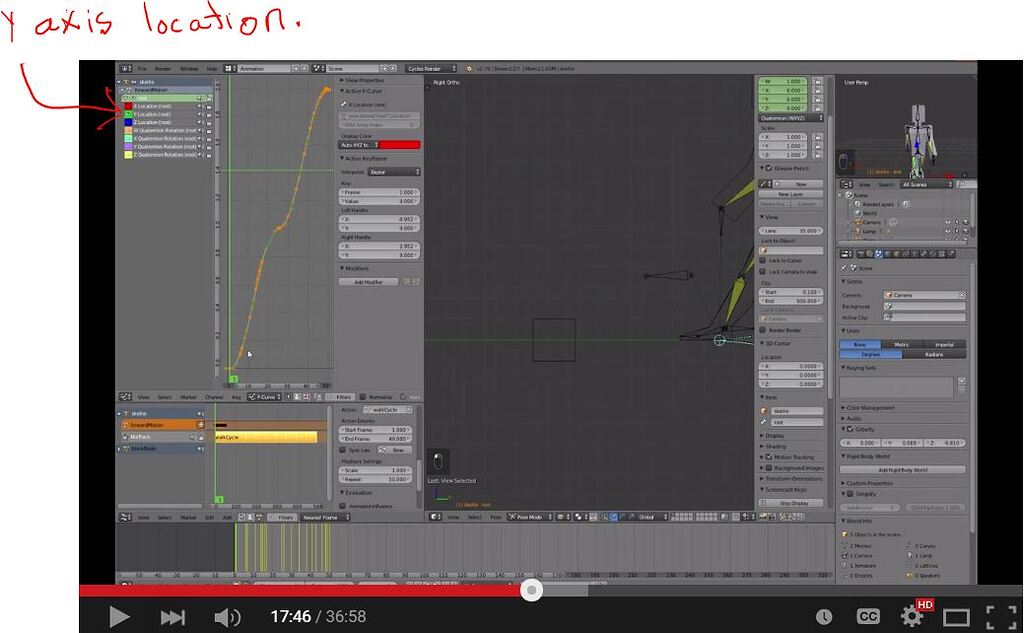Click the red X Location channel swatch
The width and height of the screenshot is (1024, 633).
129,106
